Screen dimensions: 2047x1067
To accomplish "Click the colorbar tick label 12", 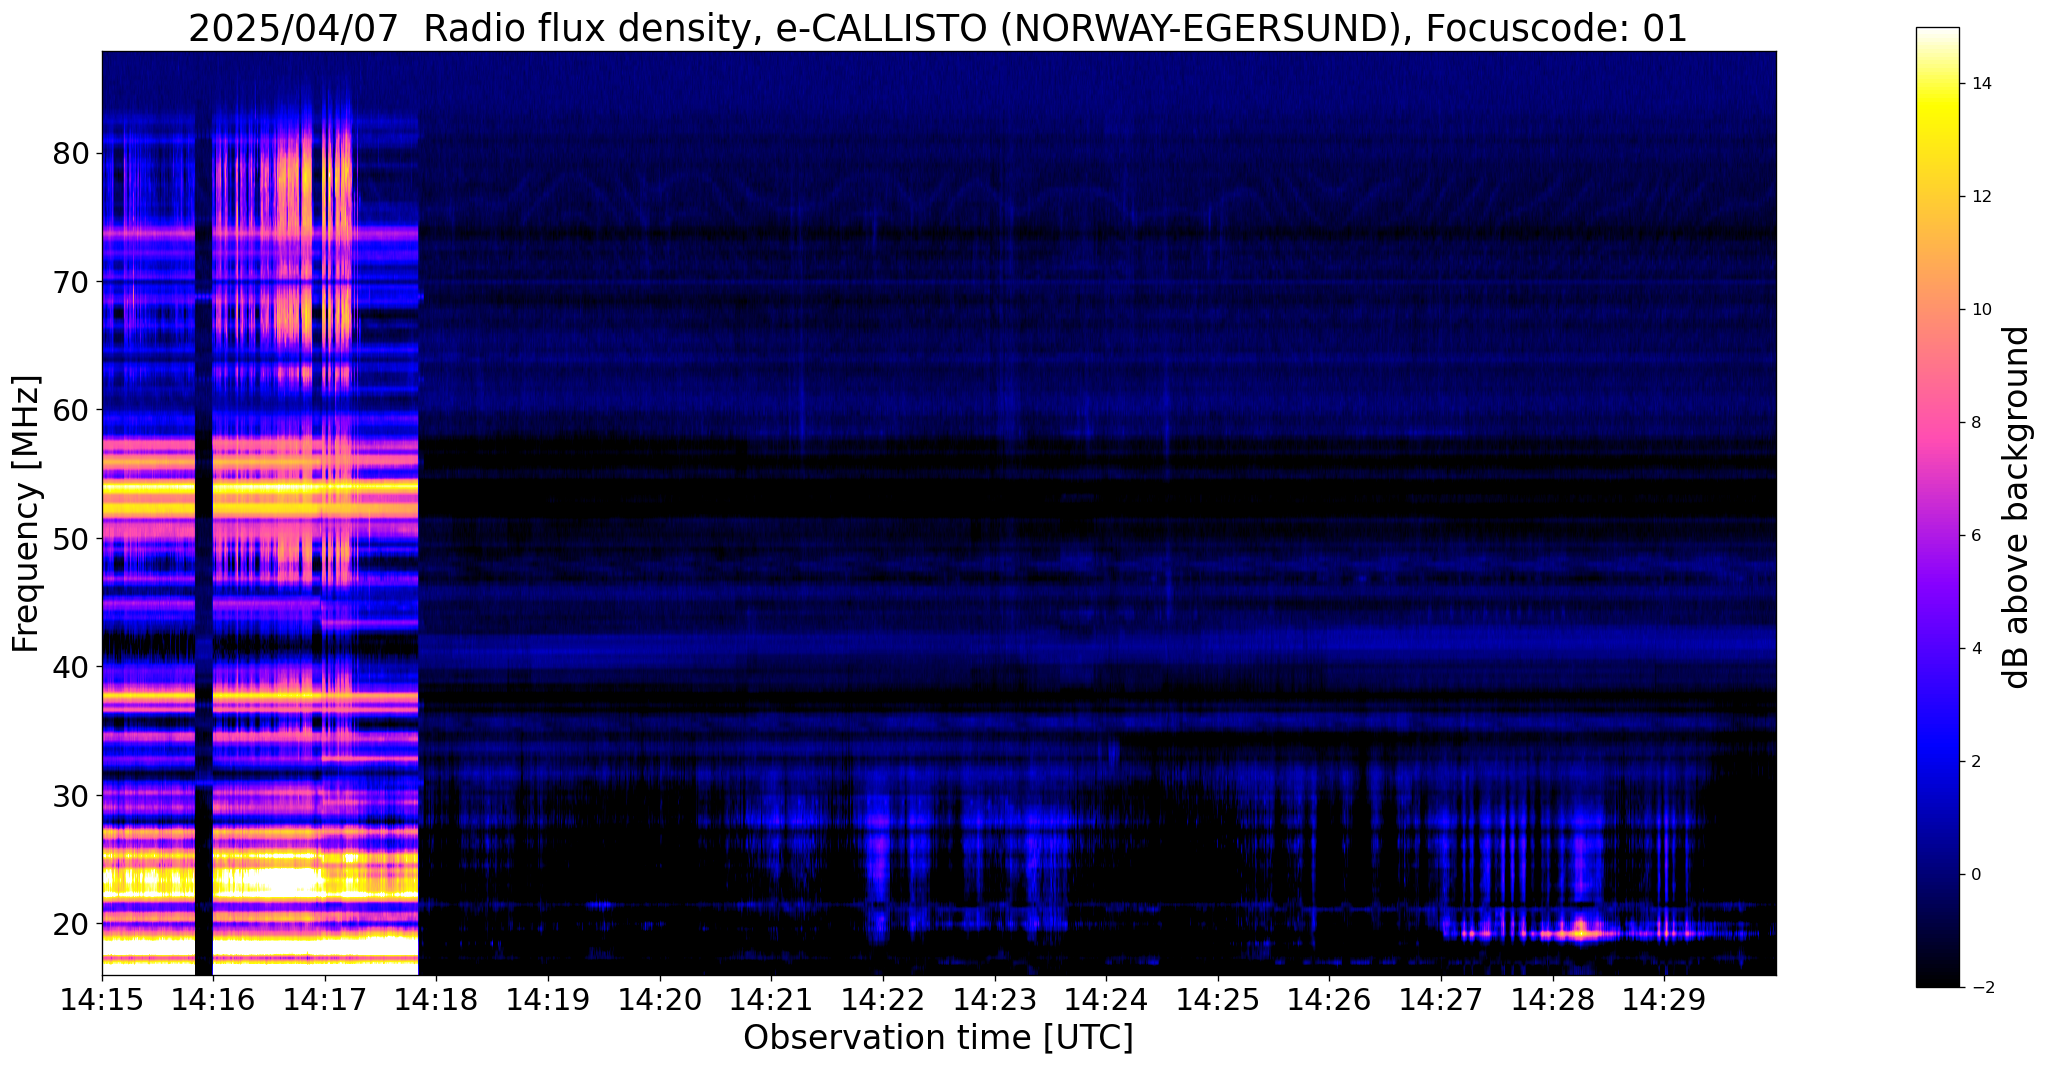I will [1981, 197].
